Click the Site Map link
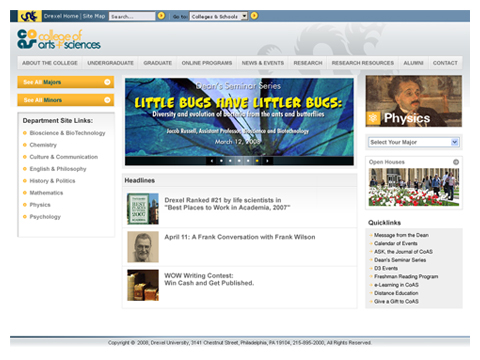 (94, 16)
